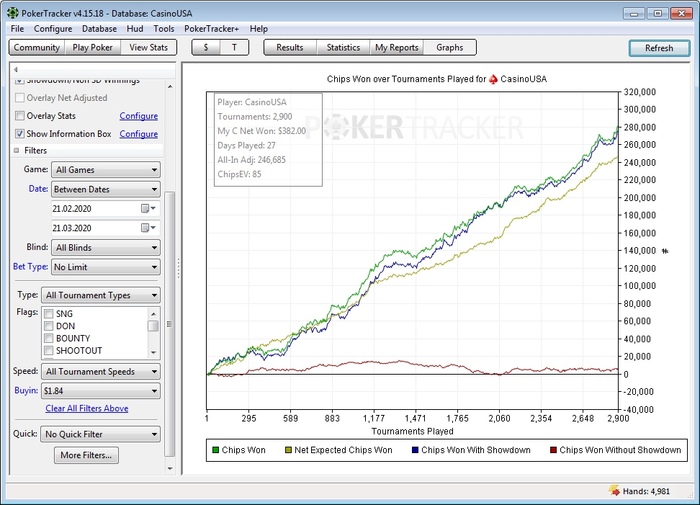Click the blue Bet Type filter label
700x505 pixels.
click(30, 267)
